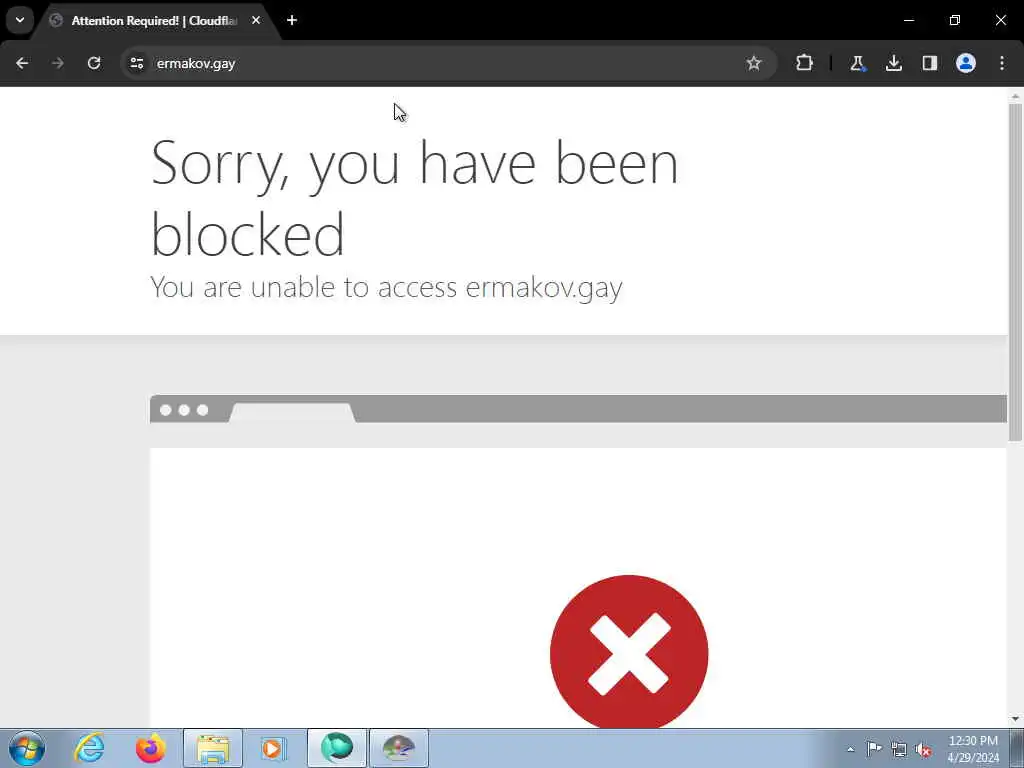The height and width of the screenshot is (768, 1024).
Task: Close the Attention Required tab
Action: [x=256, y=20]
